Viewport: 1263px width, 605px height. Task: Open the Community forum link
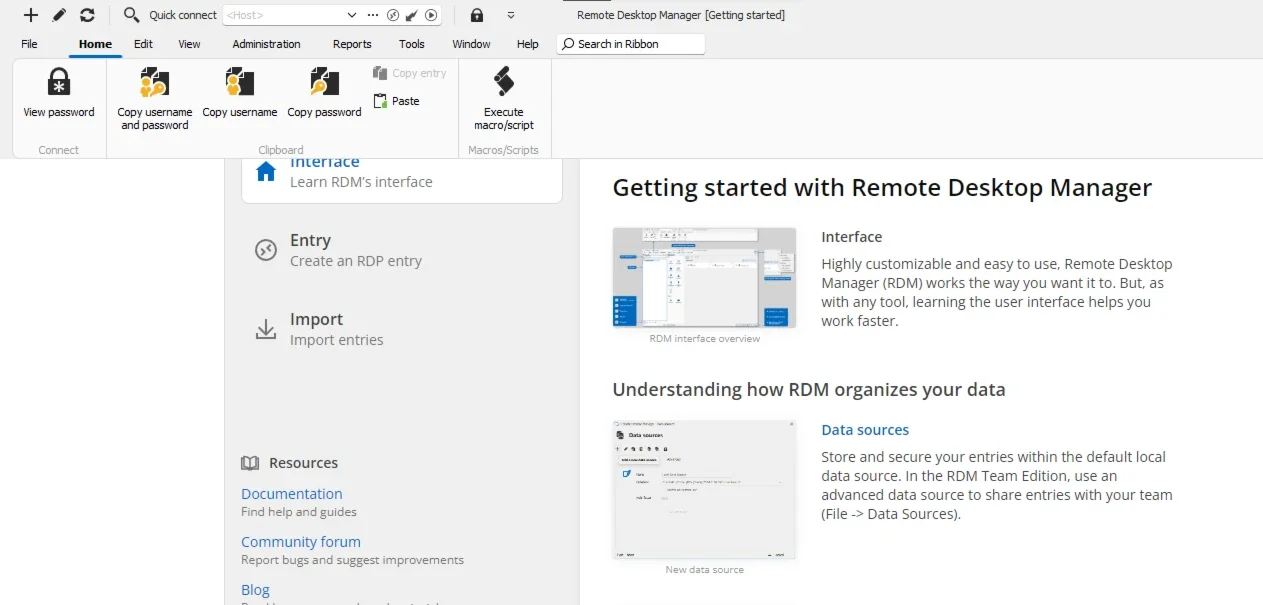301,542
